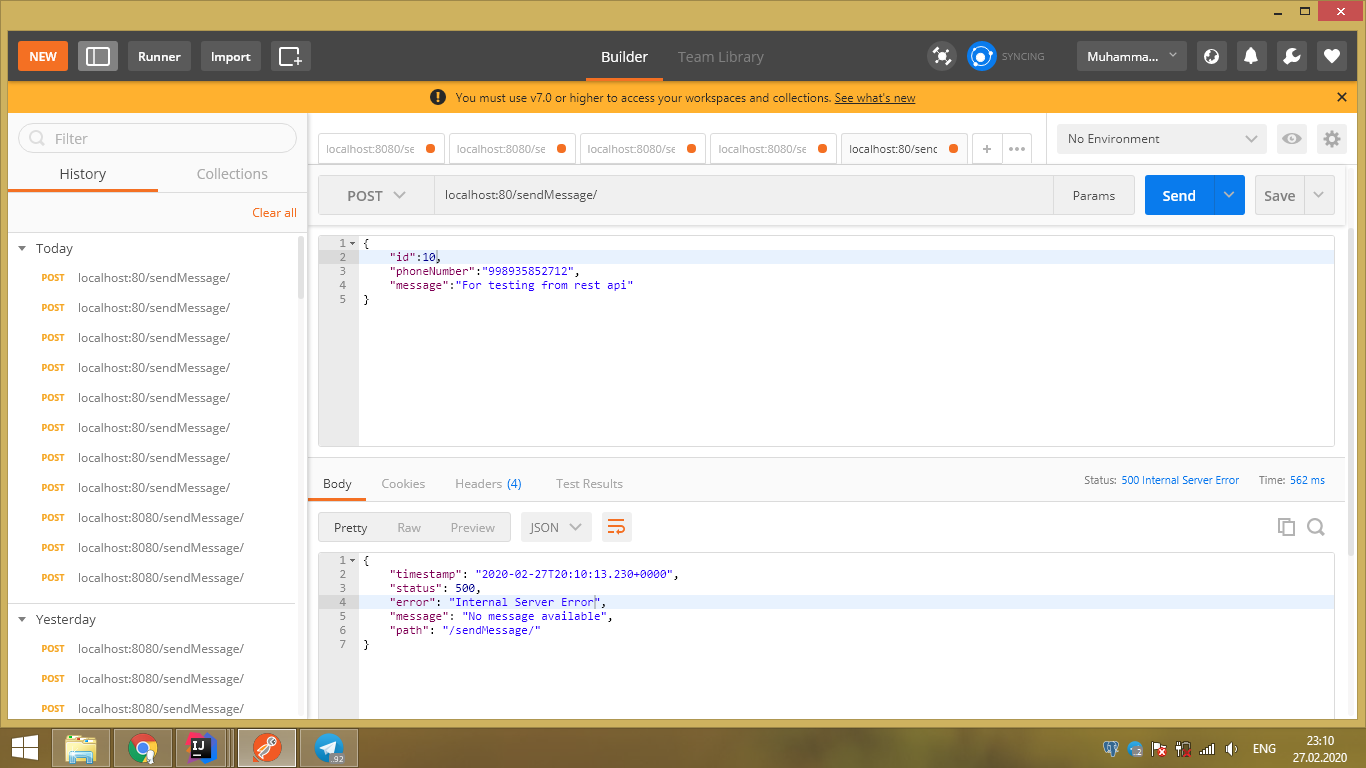This screenshot has width=1366, height=768.
Task: Open the Runner
Action: point(159,56)
